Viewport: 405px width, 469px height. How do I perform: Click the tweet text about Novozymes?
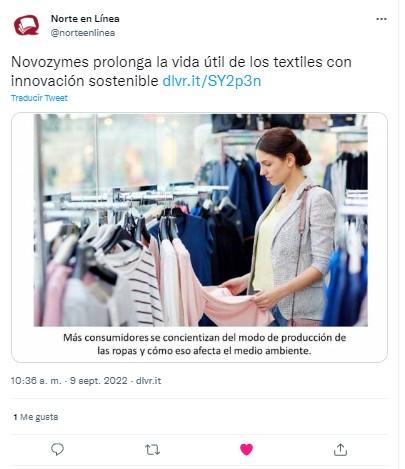tap(181, 71)
